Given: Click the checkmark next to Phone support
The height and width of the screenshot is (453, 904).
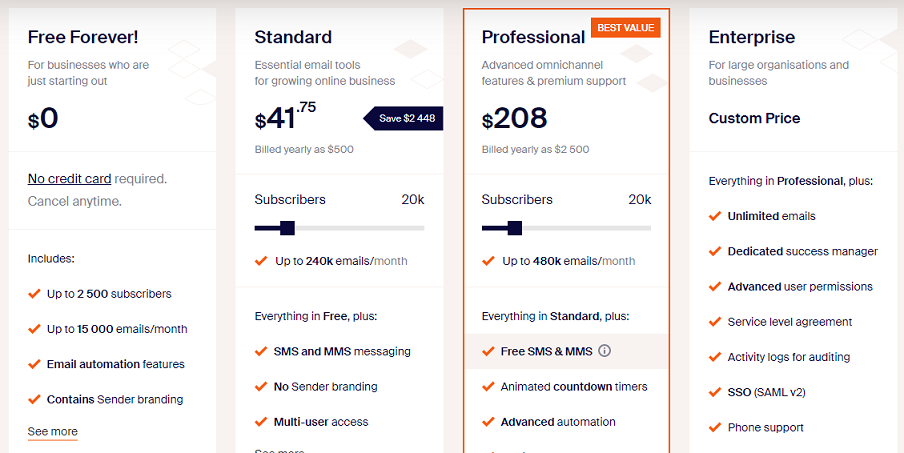Looking at the screenshot, I should click(715, 427).
